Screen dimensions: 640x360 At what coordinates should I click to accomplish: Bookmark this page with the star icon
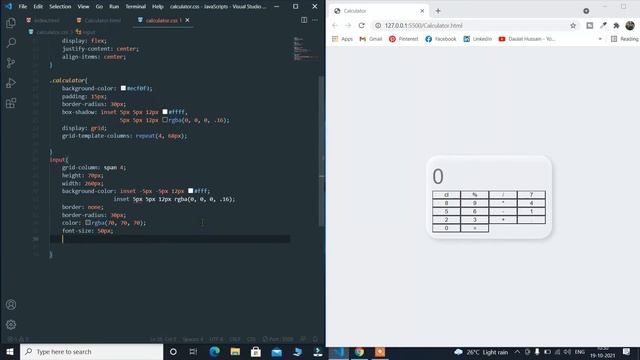coord(573,25)
